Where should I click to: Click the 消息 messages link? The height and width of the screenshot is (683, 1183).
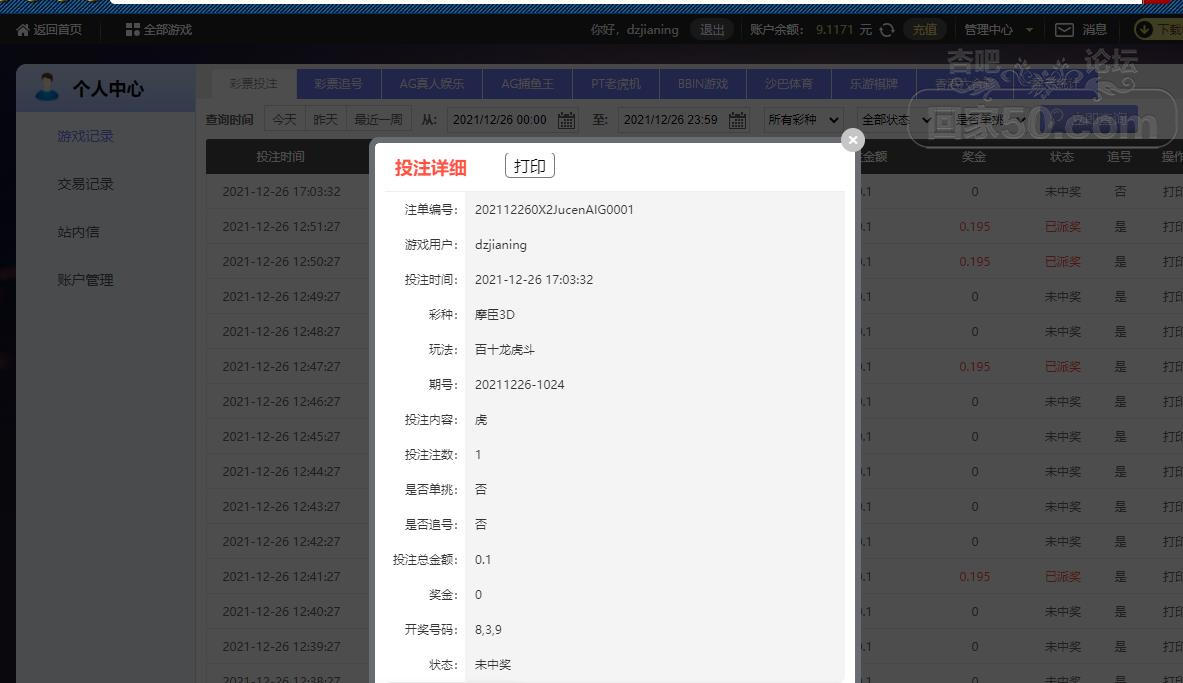pyautogui.click(x=1095, y=29)
